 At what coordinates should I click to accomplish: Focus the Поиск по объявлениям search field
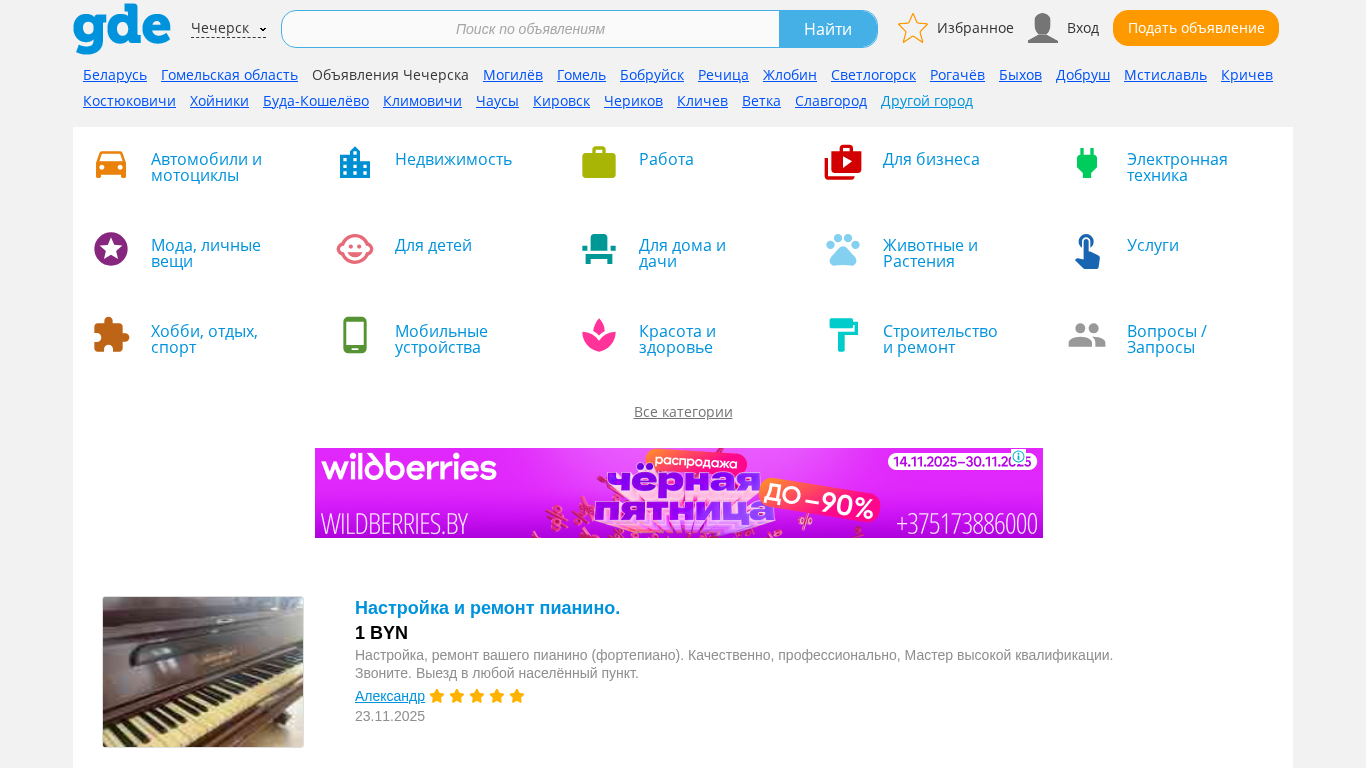click(x=530, y=29)
